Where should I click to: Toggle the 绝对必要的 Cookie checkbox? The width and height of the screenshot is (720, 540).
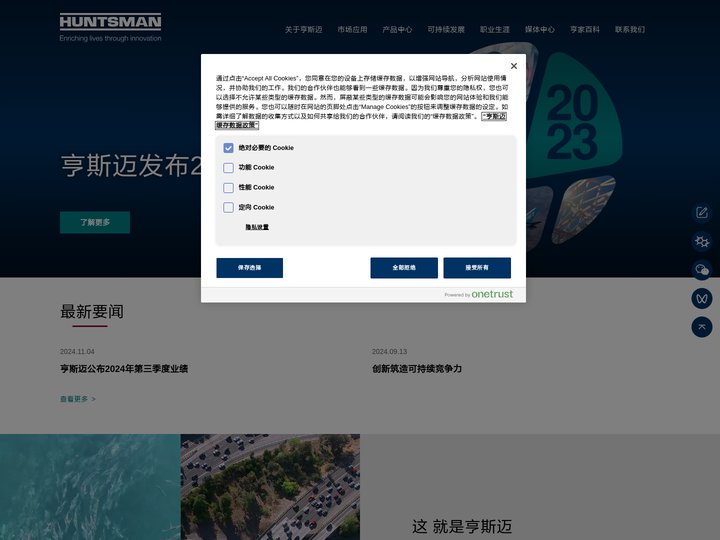228,148
